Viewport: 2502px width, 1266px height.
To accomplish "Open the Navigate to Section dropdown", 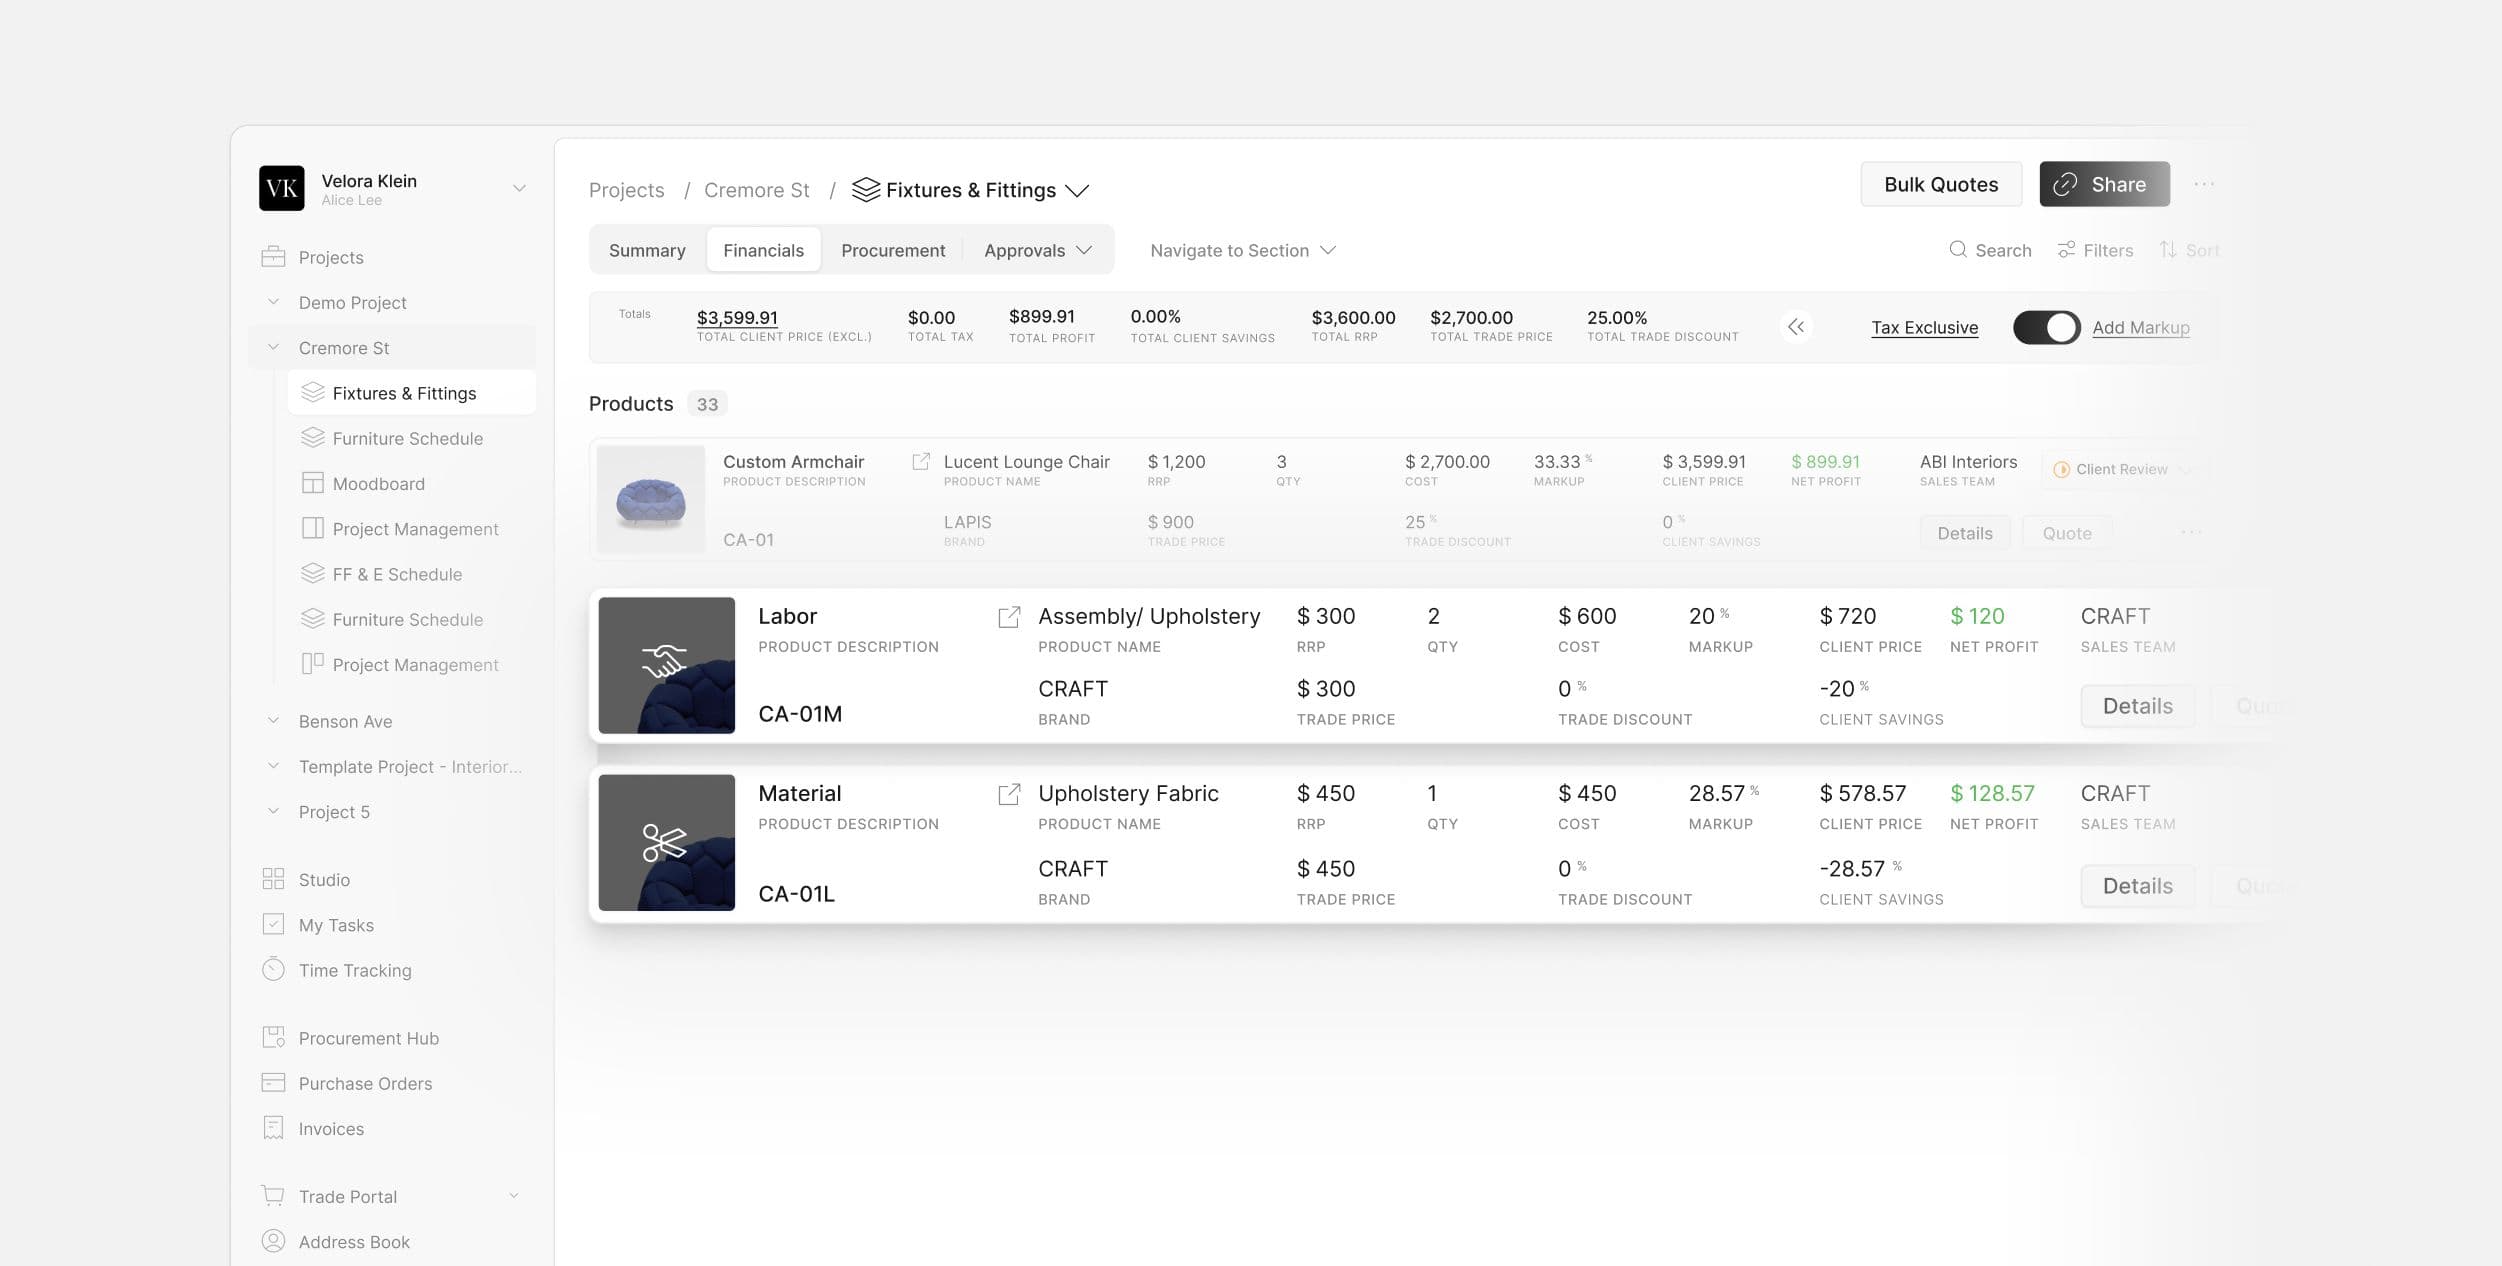I will (1243, 250).
